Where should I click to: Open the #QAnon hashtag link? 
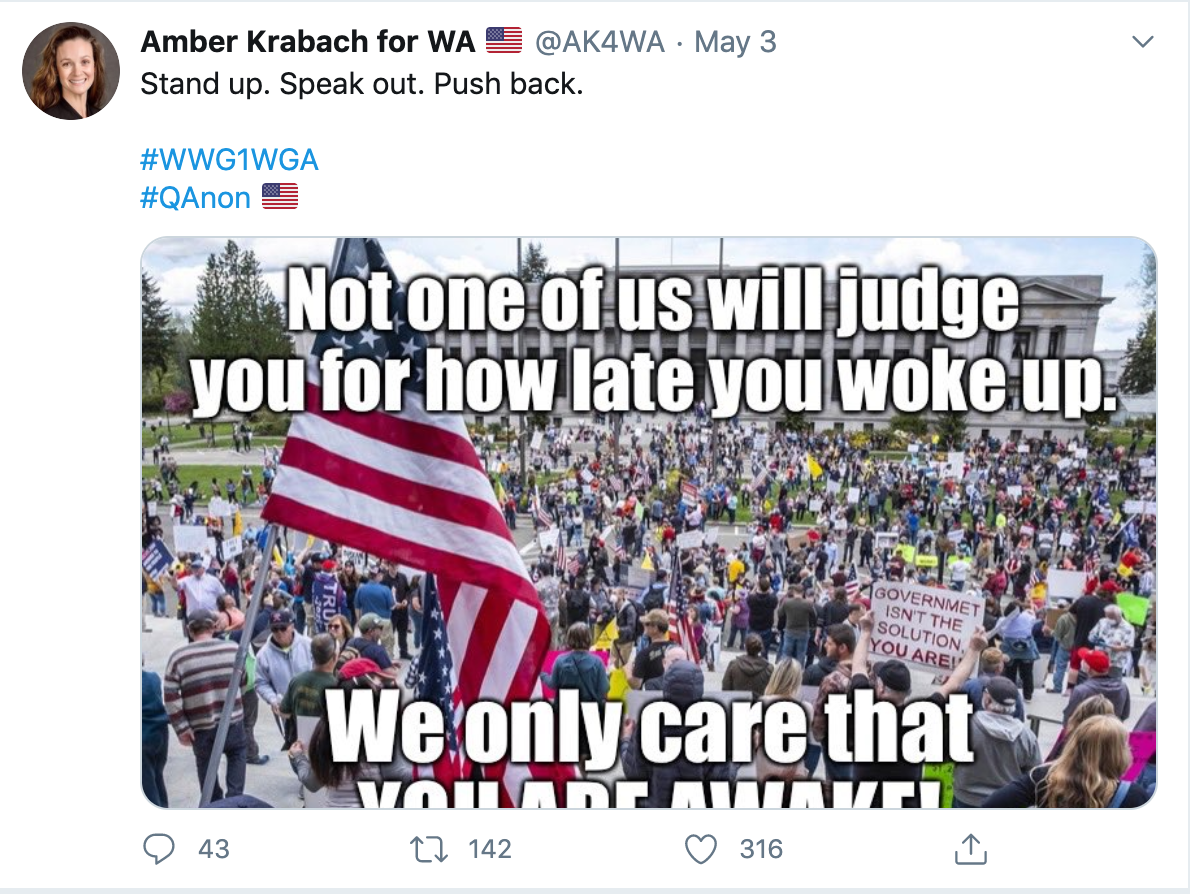(196, 198)
